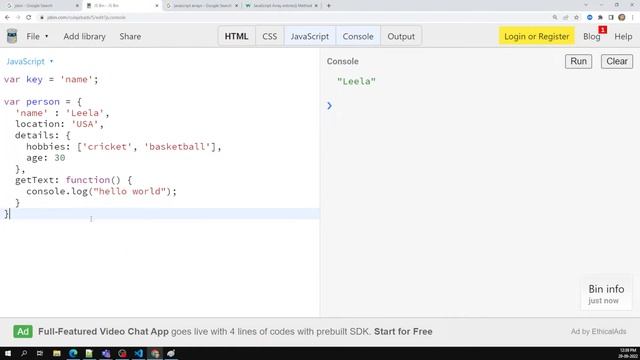Screen dimensions: 640x360
Task: Click the browser forward arrow
Action: coord(18,17)
